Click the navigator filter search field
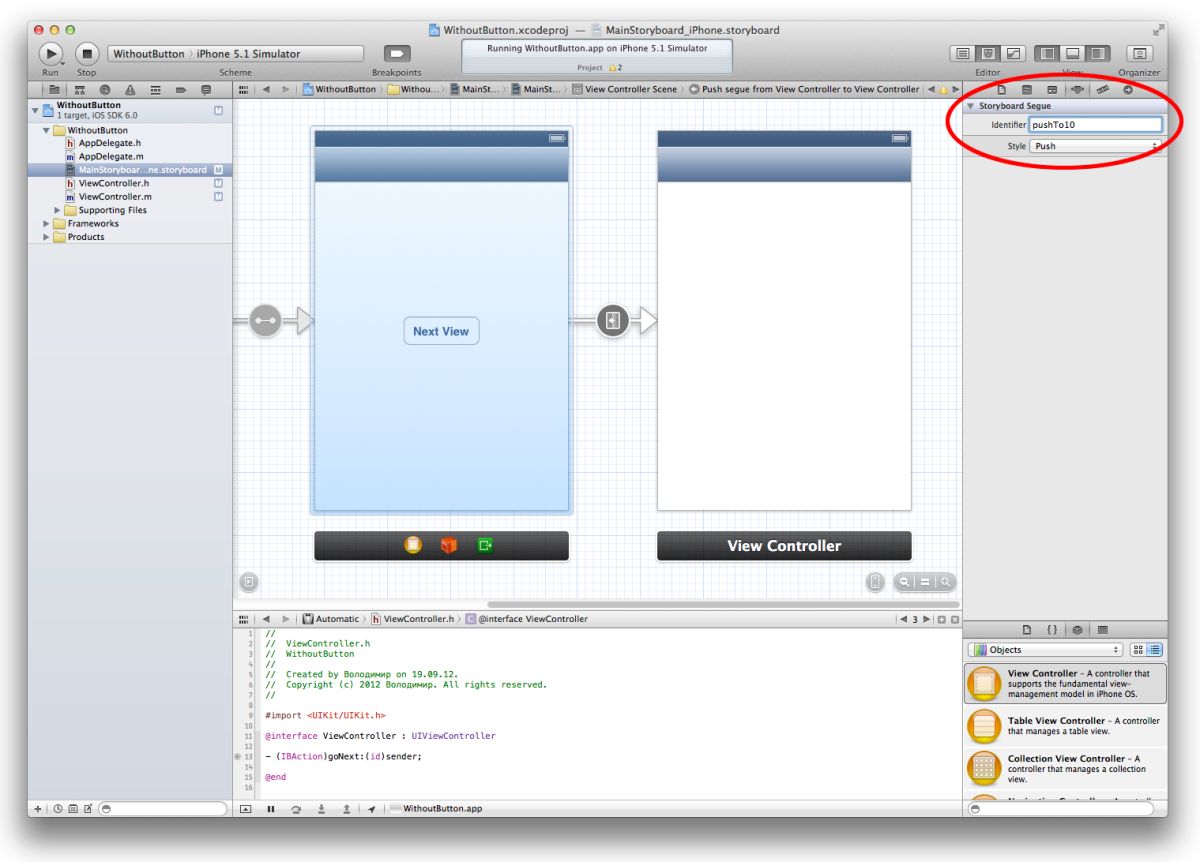 163,808
